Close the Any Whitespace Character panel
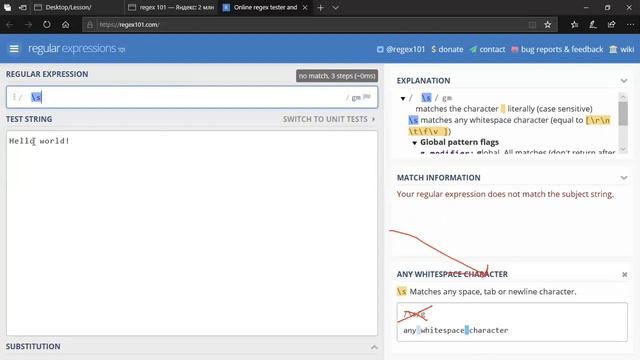Screen dimensions: 640x360 (624, 275)
